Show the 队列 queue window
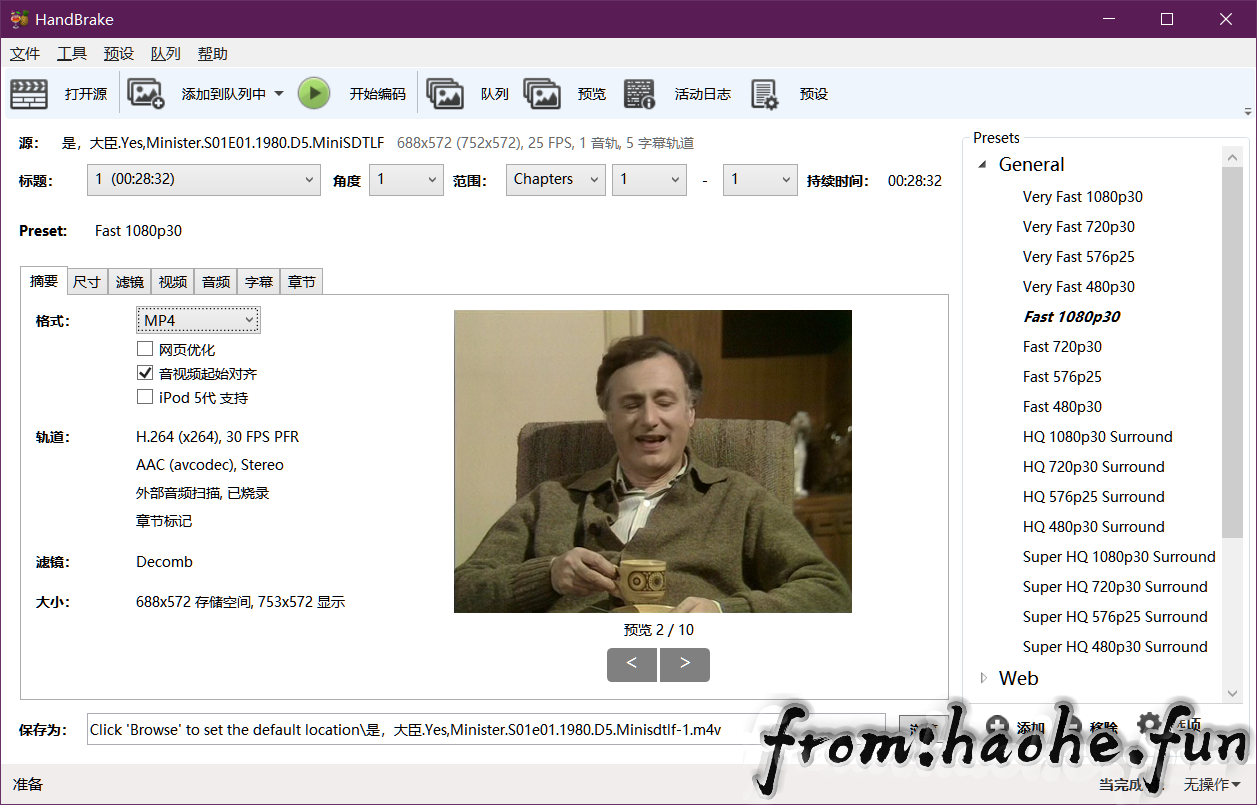 pyautogui.click(x=468, y=94)
